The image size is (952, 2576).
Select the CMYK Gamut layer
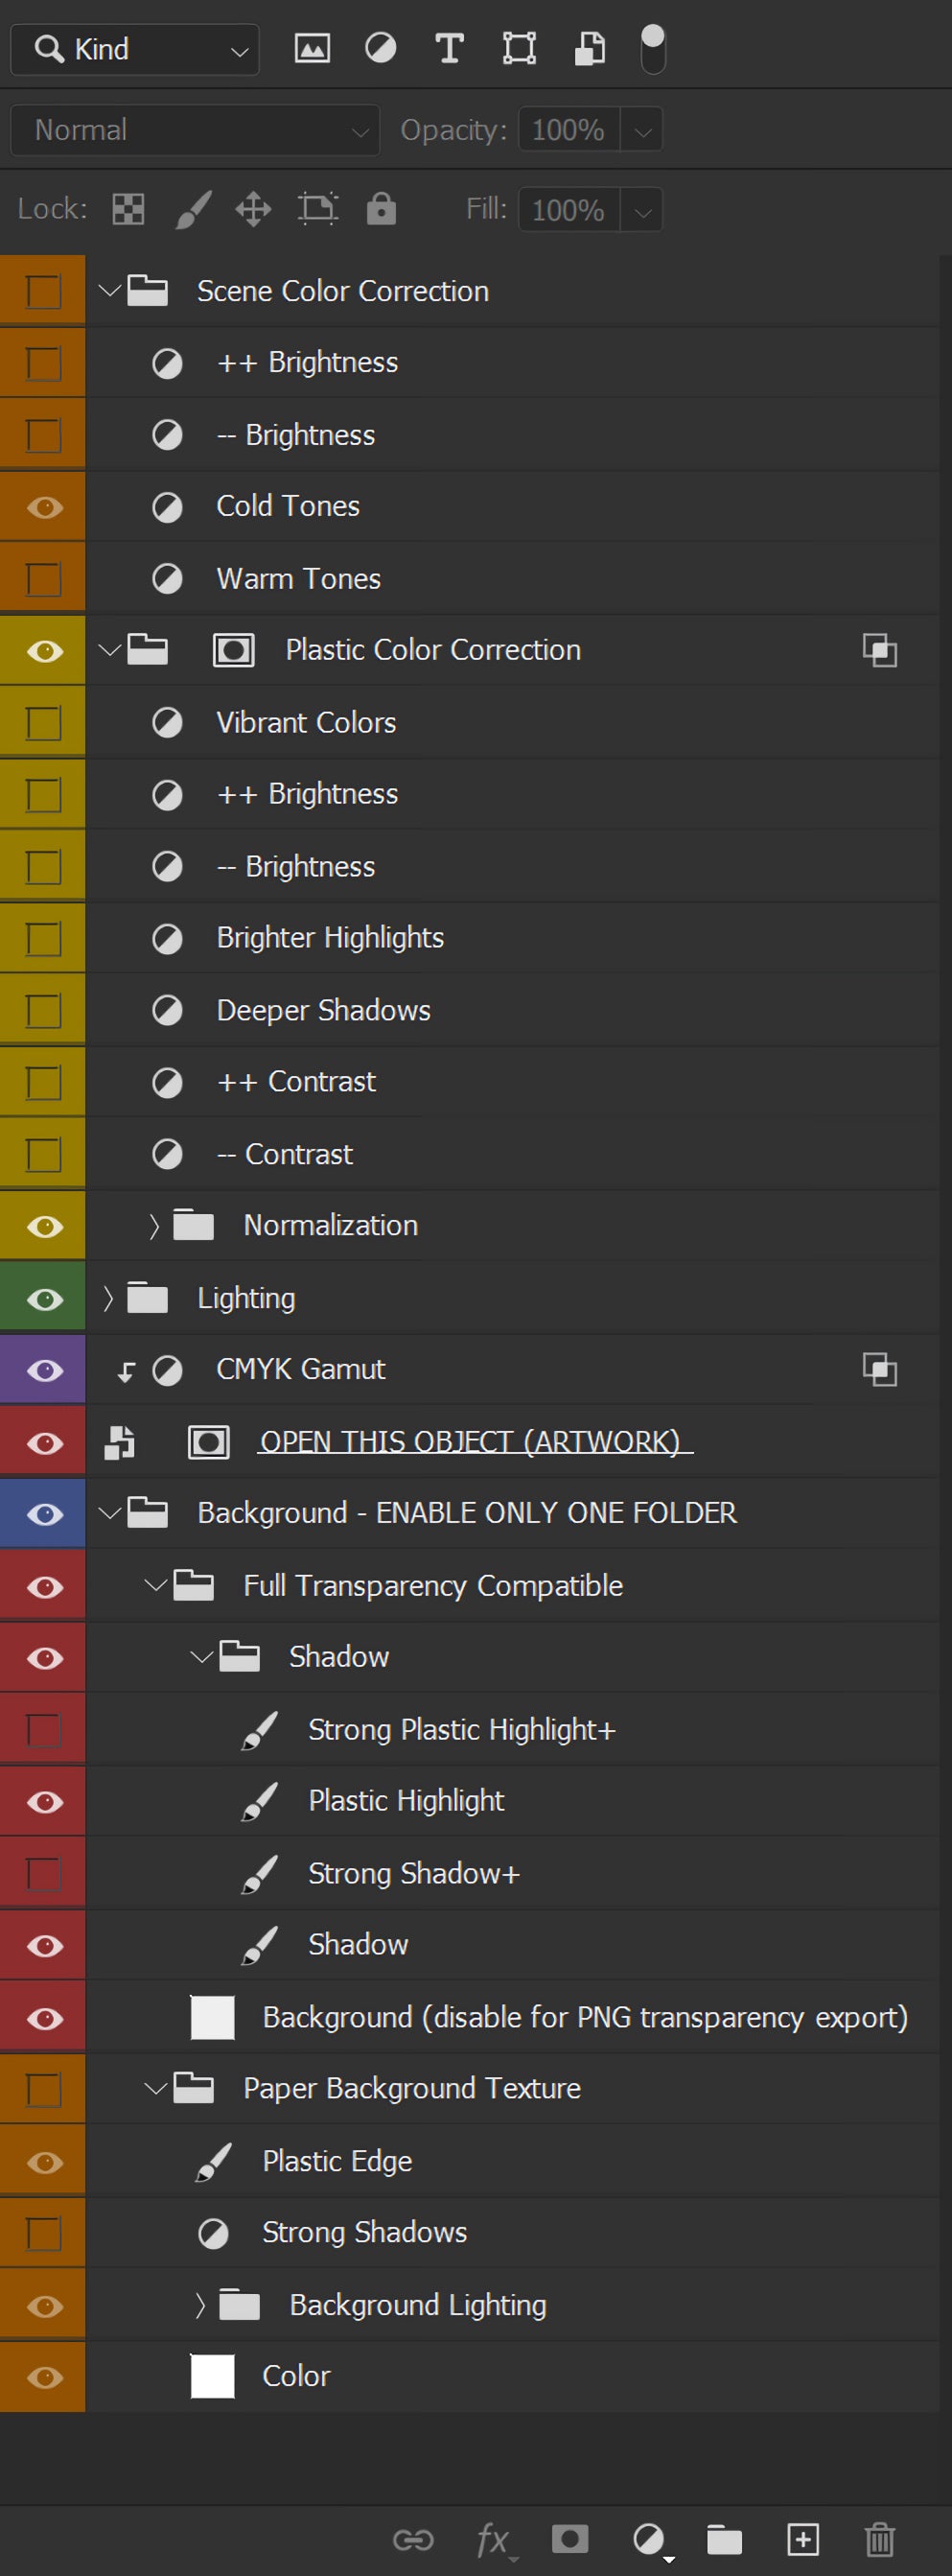tap(301, 1370)
